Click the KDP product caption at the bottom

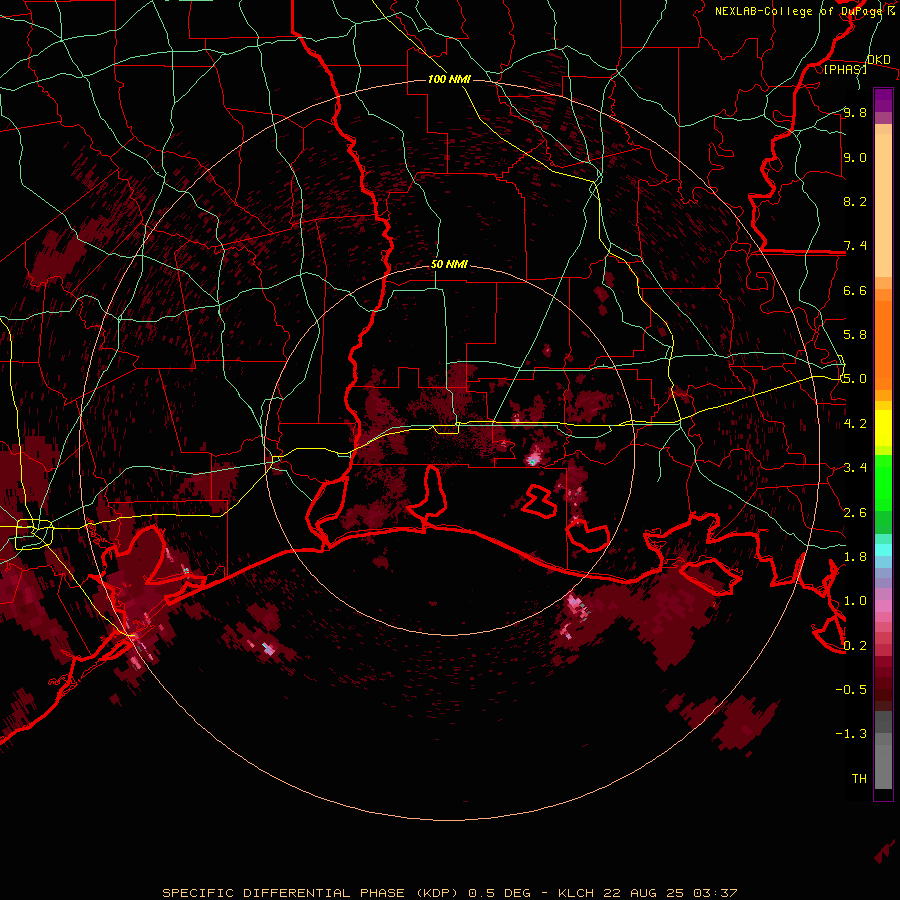449,893
